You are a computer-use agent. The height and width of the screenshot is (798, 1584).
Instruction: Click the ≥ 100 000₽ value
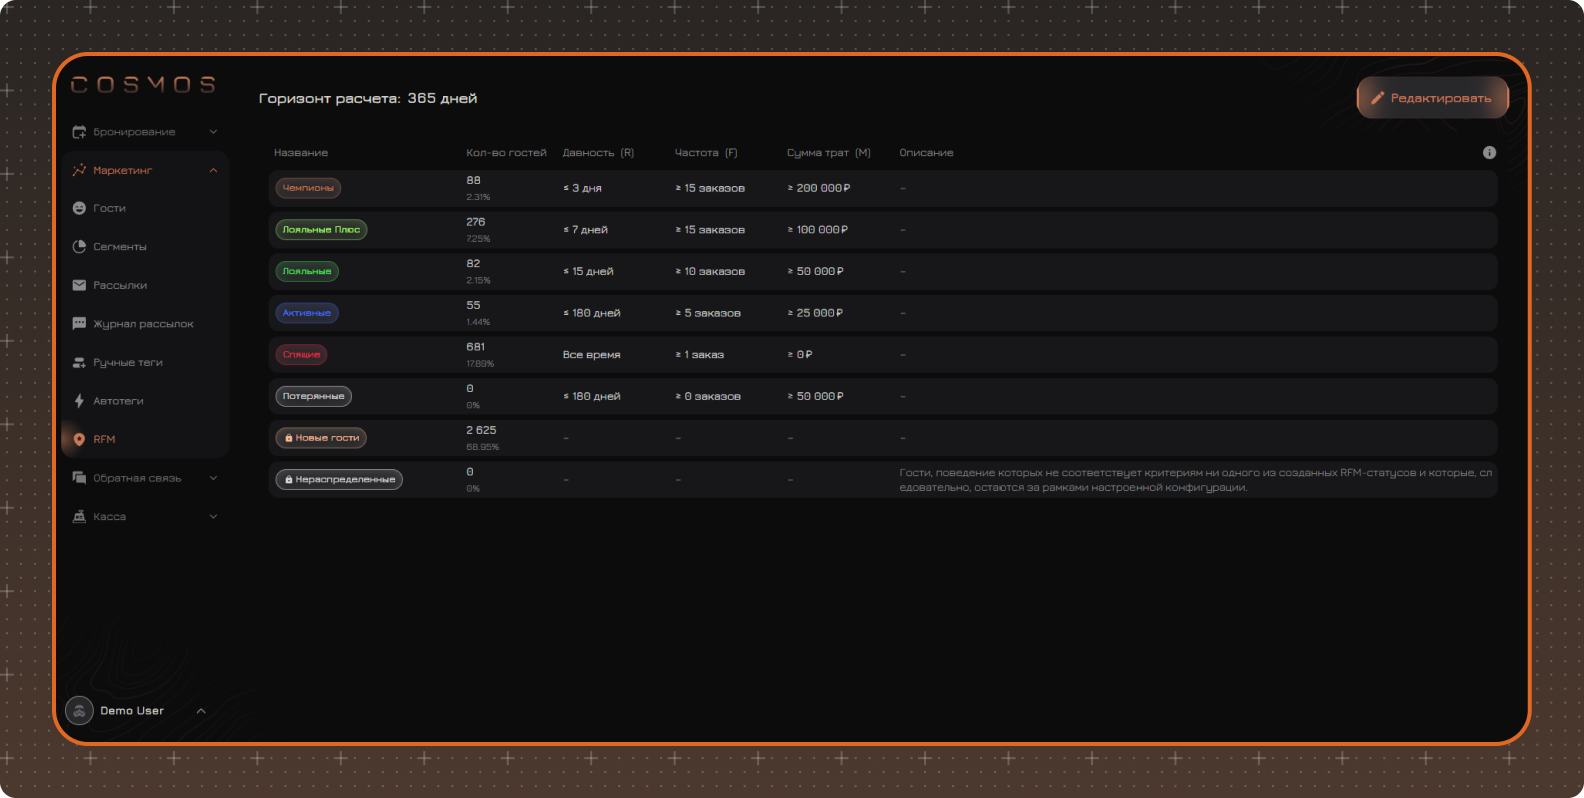pyautogui.click(x=817, y=230)
